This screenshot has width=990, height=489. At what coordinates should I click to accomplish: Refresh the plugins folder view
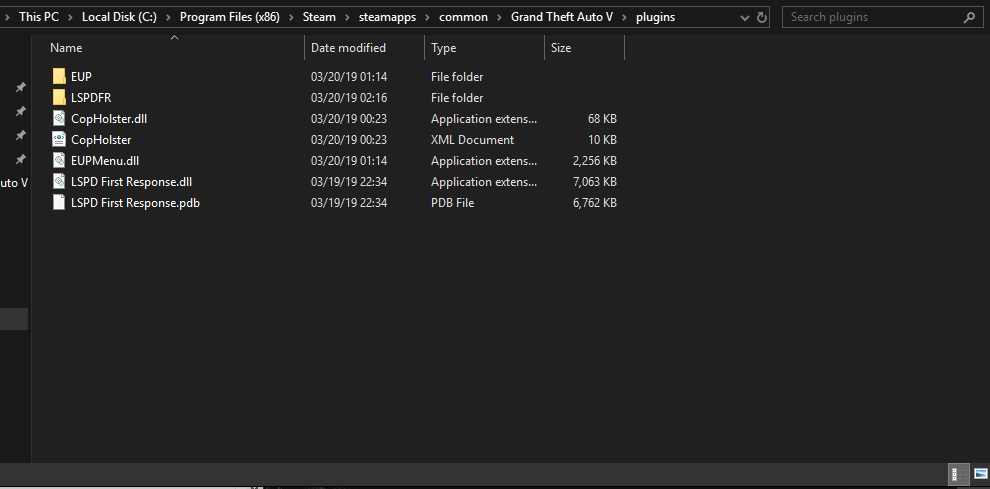762,17
